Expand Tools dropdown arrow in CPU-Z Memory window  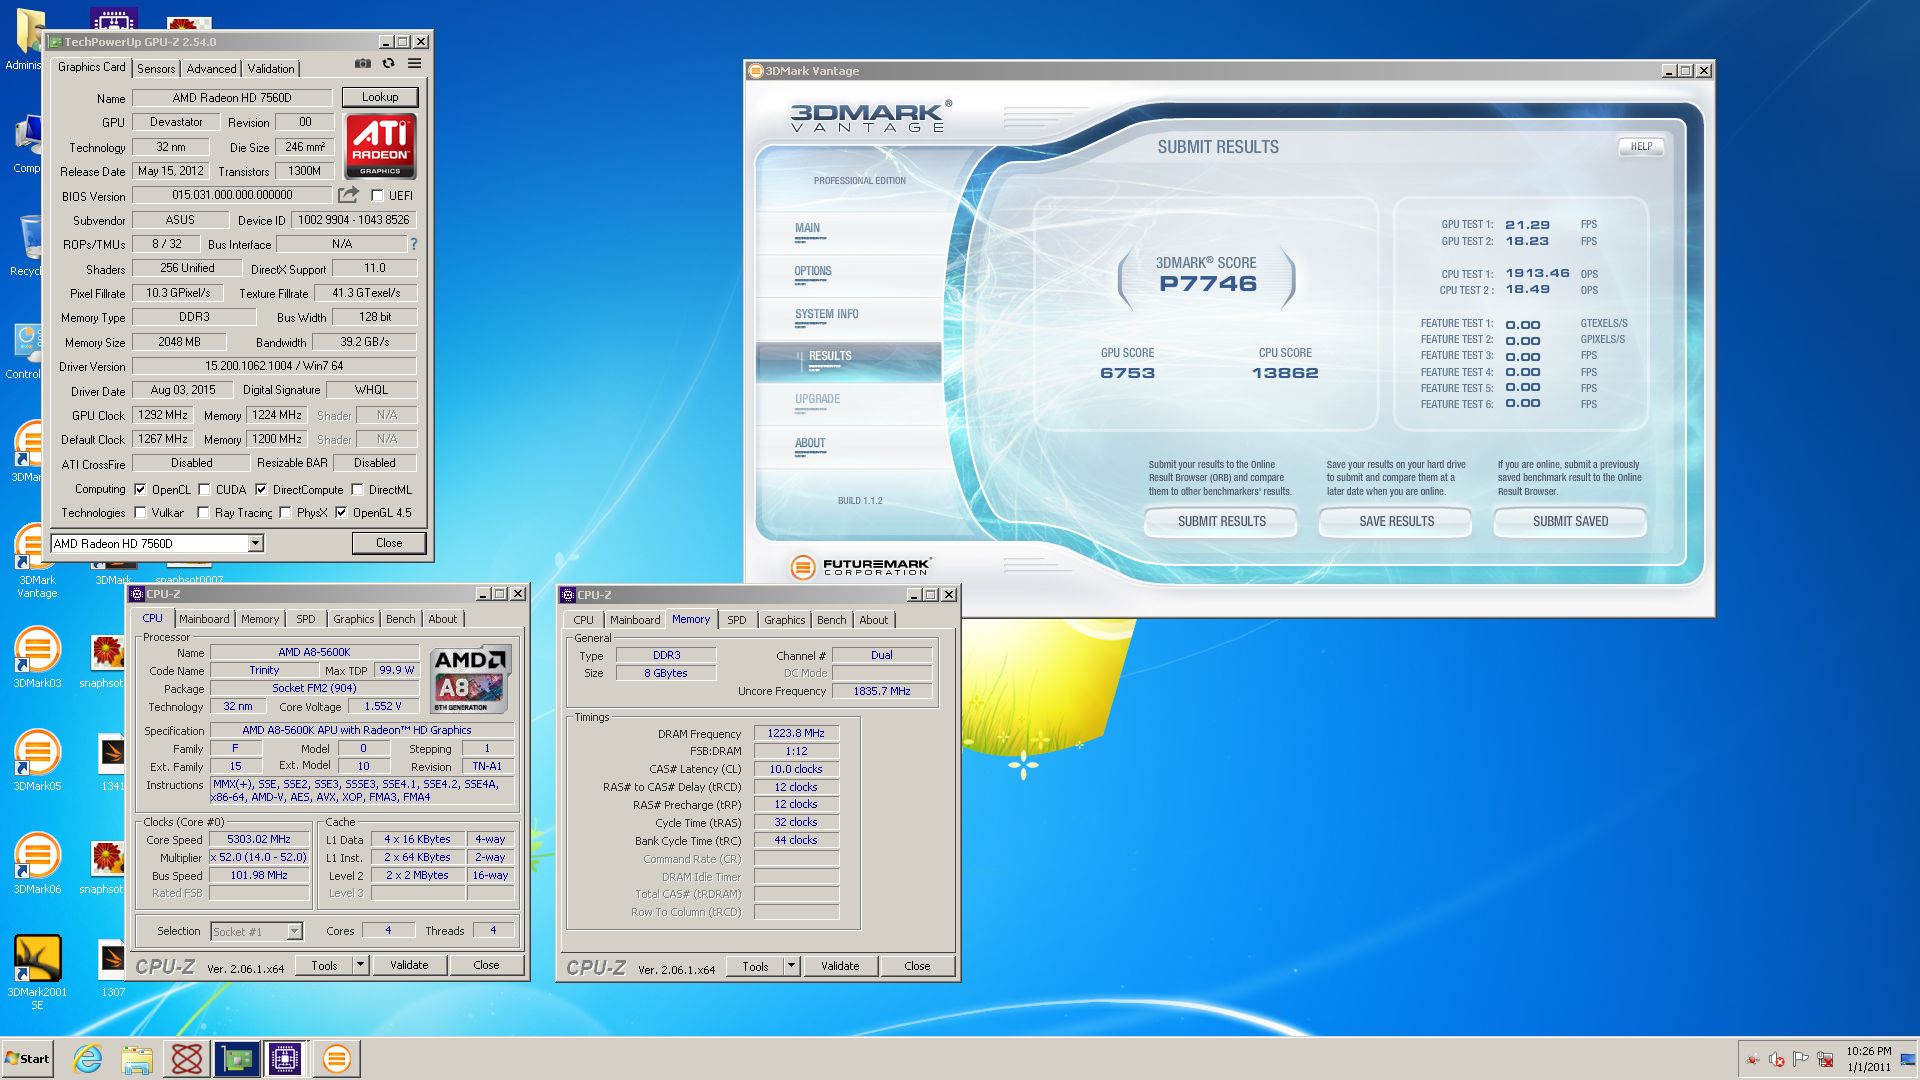[x=792, y=966]
